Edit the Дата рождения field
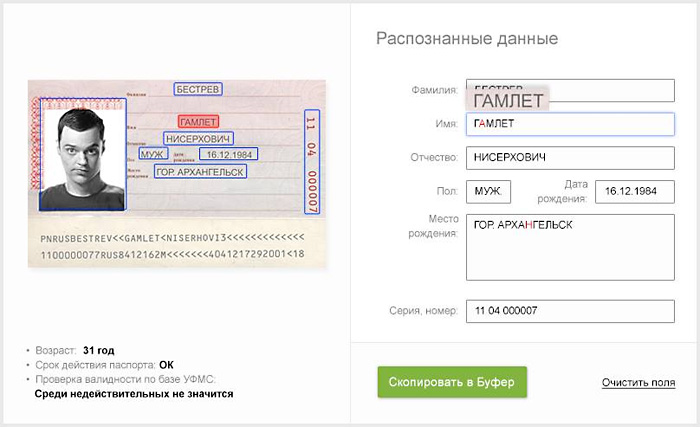Viewport: 700px width, 427px height. 634,191
